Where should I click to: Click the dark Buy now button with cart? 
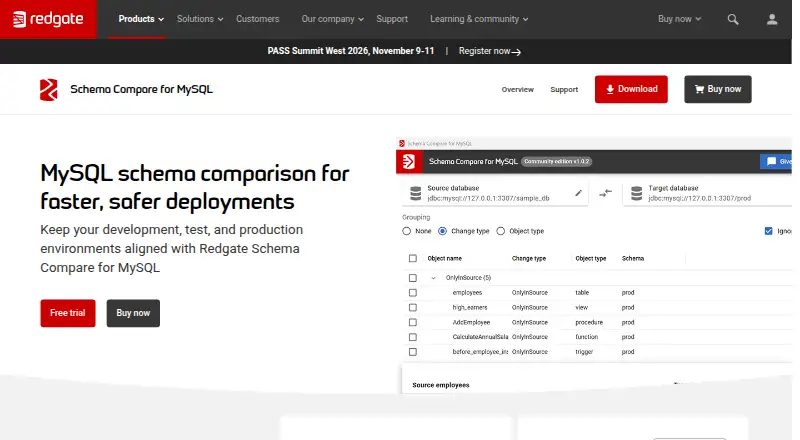(x=717, y=89)
